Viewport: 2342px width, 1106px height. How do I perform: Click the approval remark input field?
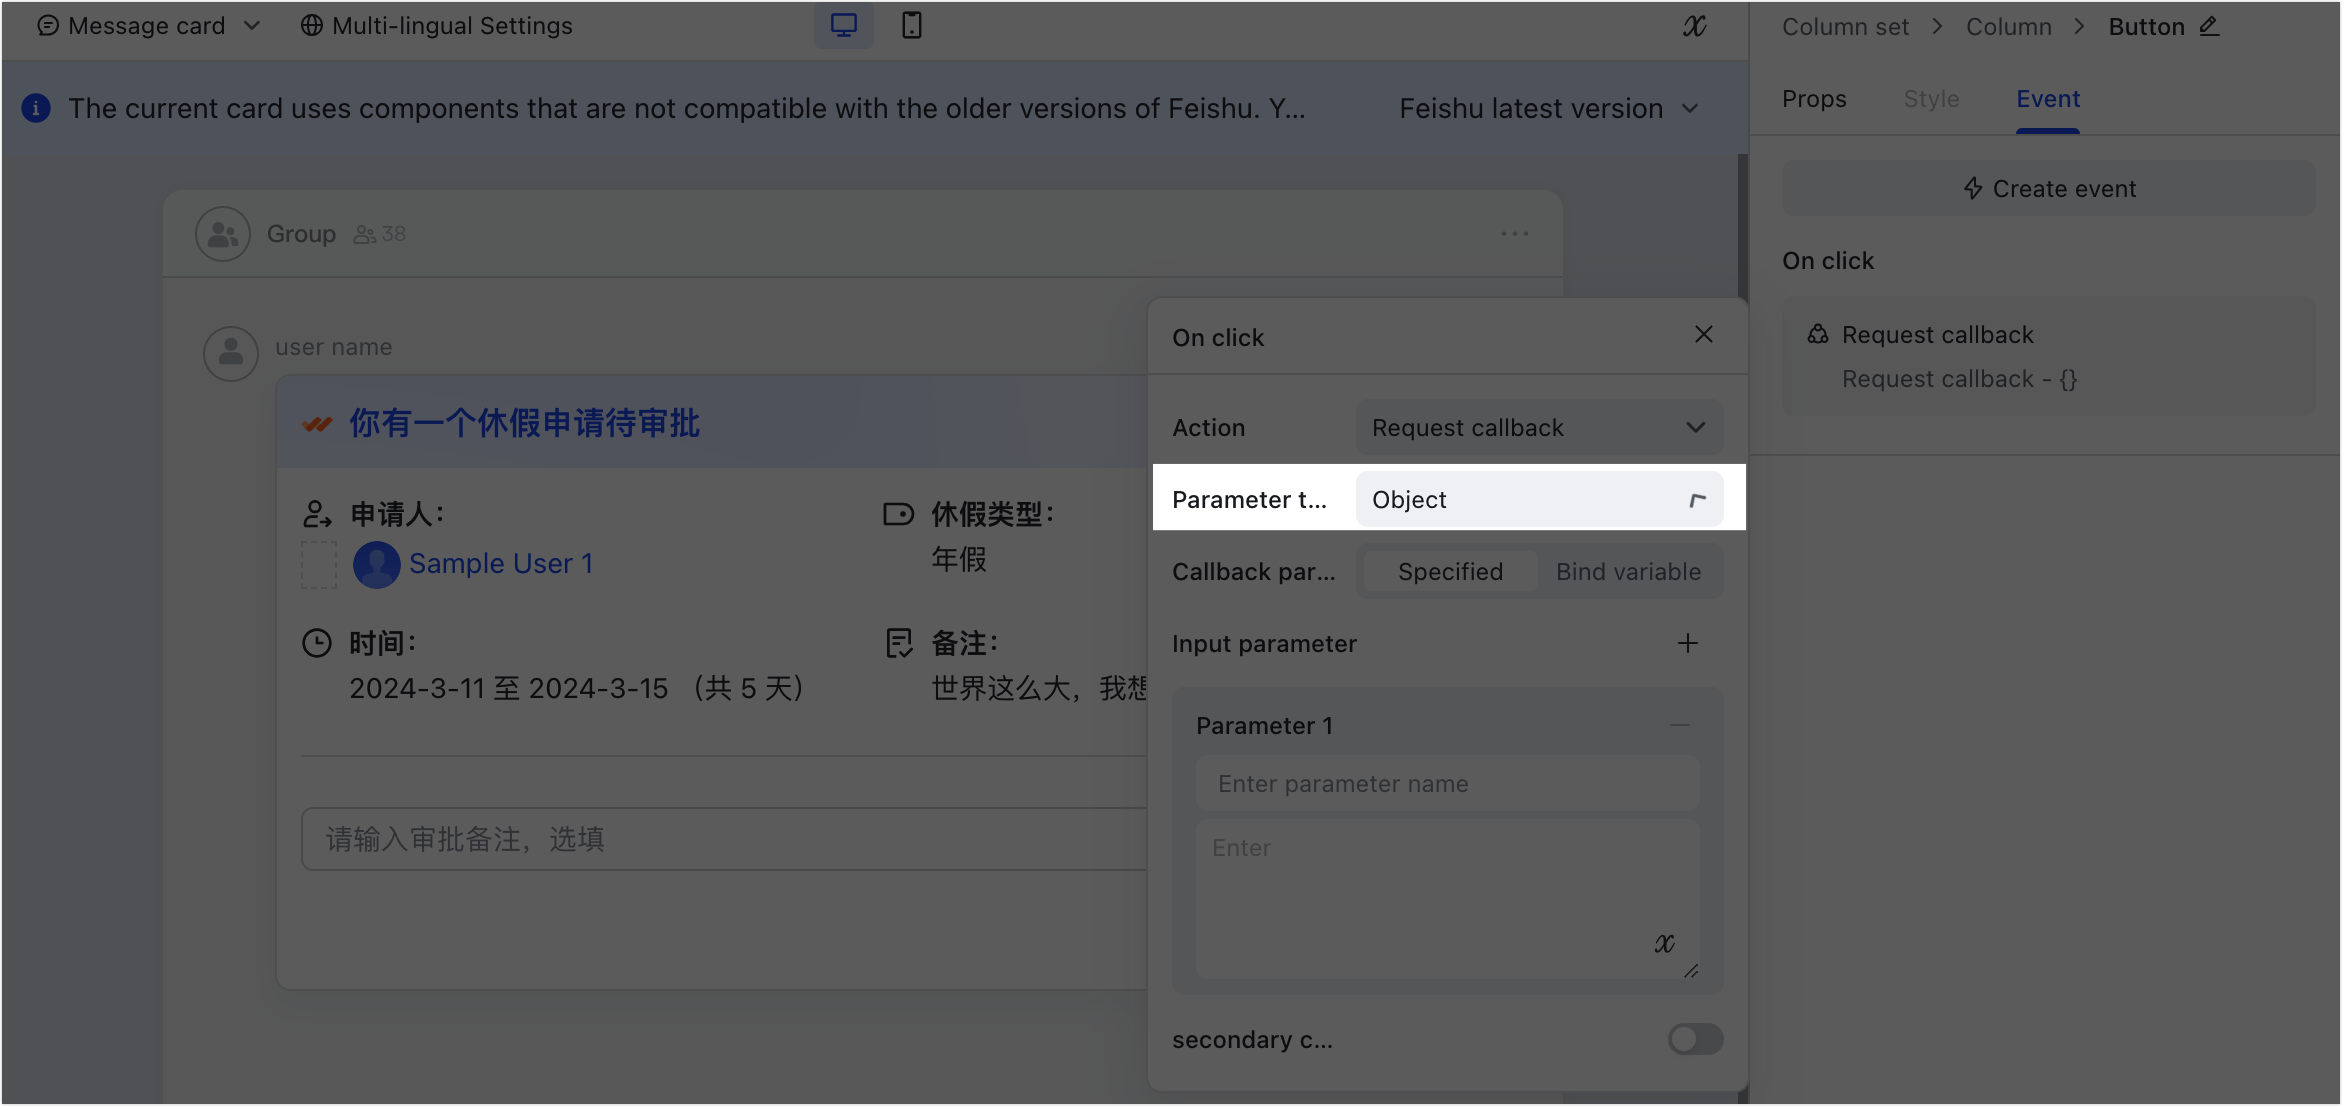(724, 839)
